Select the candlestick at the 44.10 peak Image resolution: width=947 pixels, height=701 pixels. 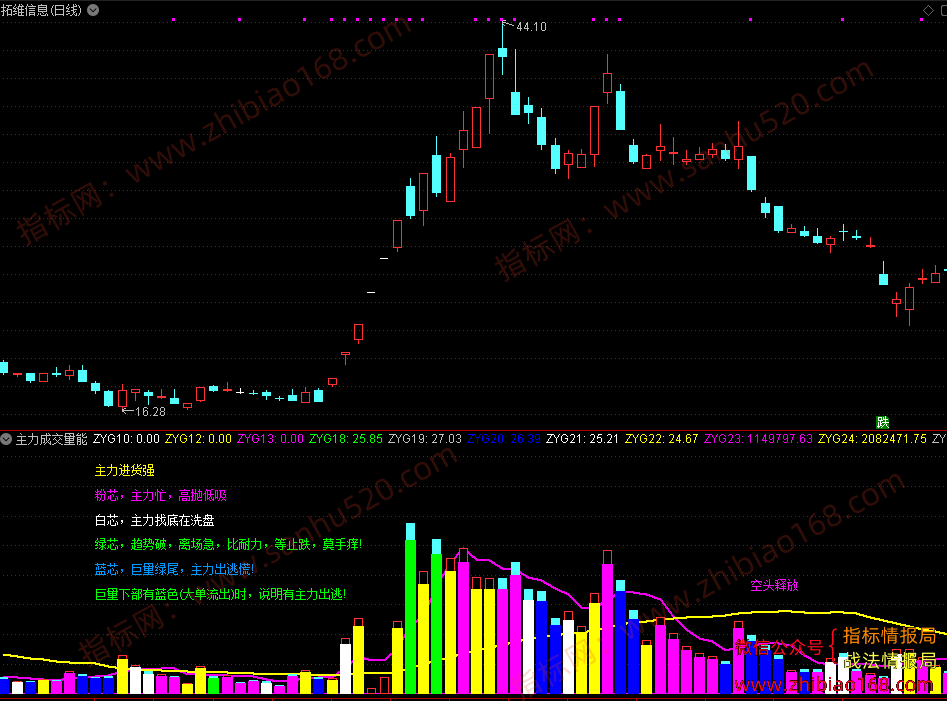[x=502, y=52]
